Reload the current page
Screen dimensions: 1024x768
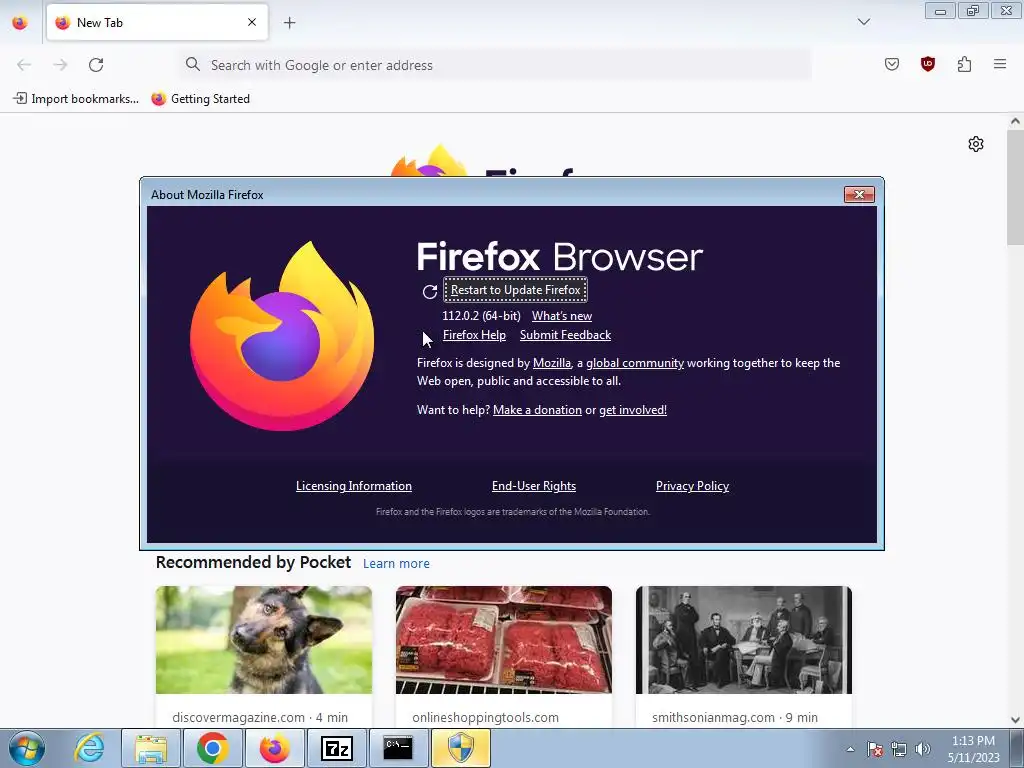click(96, 65)
